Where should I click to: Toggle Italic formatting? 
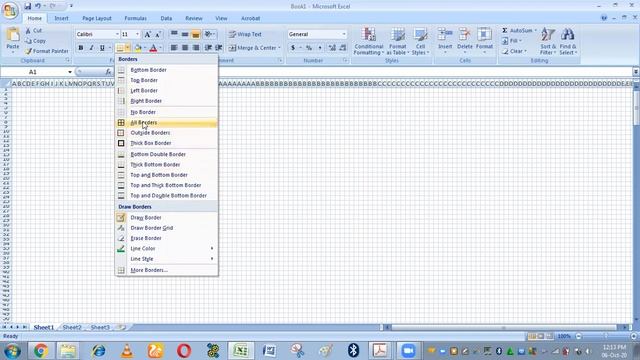(91, 48)
